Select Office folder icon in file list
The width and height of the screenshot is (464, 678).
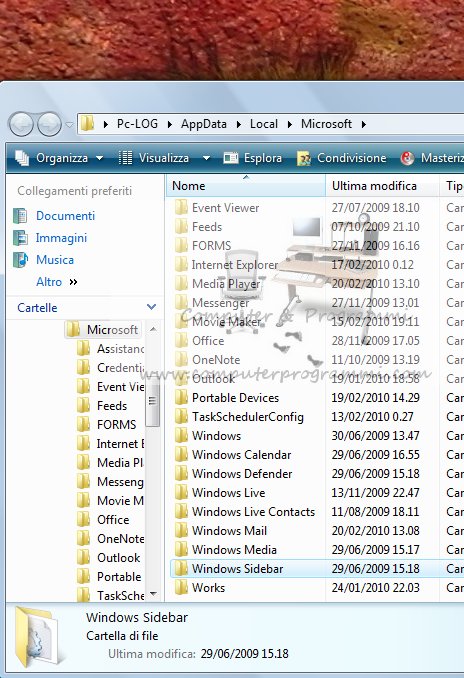[181, 341]
